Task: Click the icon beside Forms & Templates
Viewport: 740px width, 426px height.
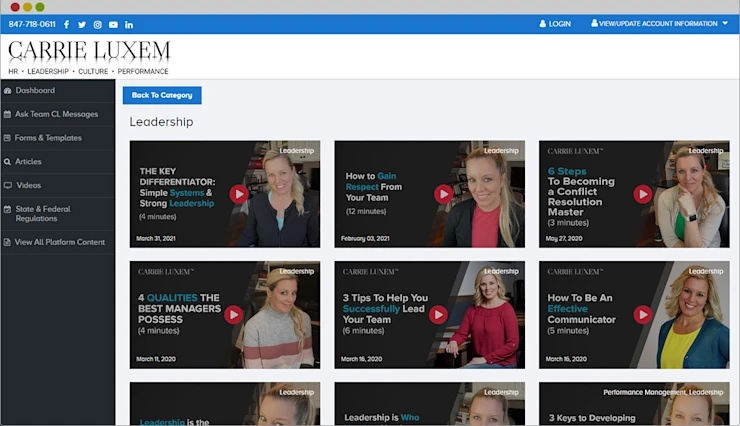Action: [7, 138]
